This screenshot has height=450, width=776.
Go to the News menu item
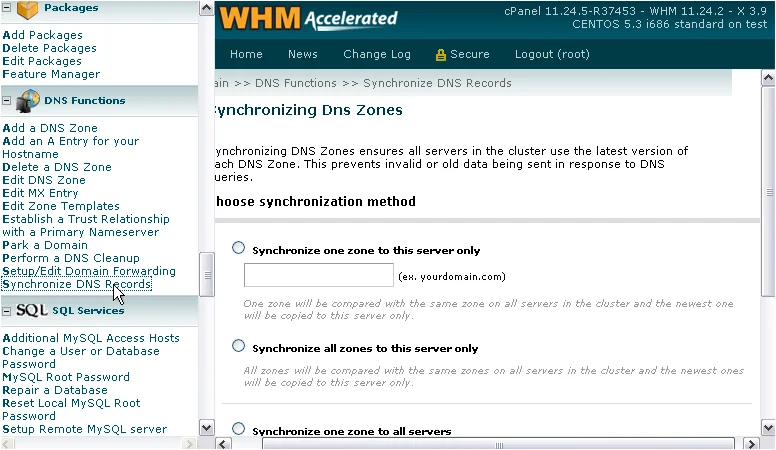[302, 54]
